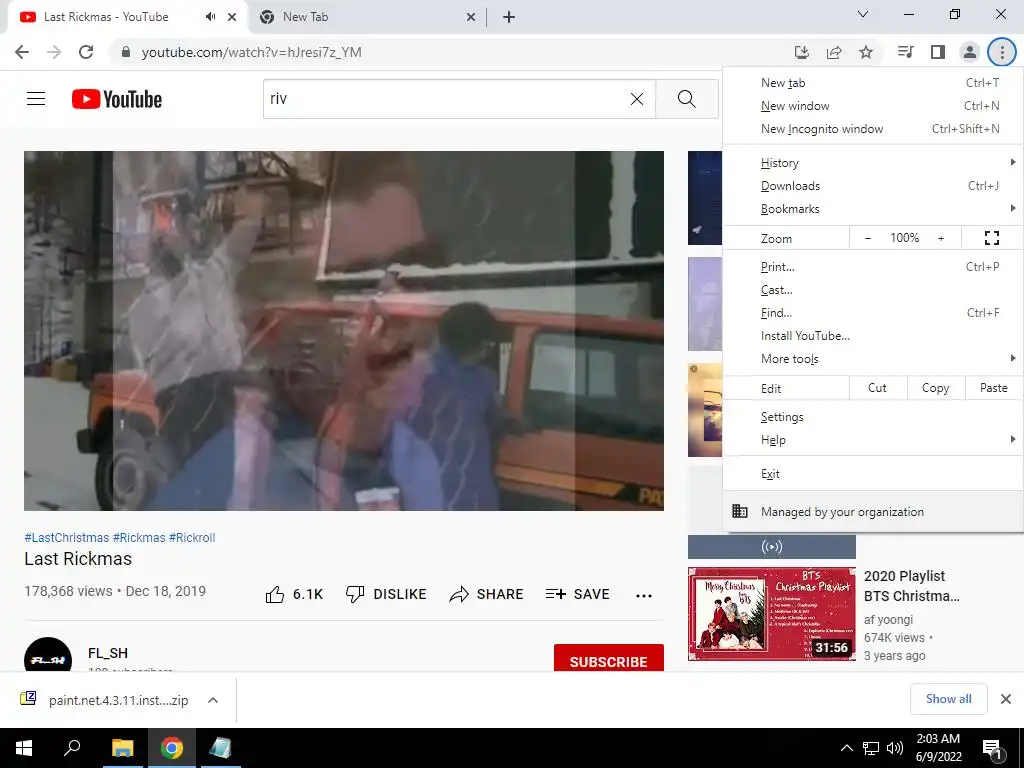Enter fullscreen via zoom row icon

991,238
